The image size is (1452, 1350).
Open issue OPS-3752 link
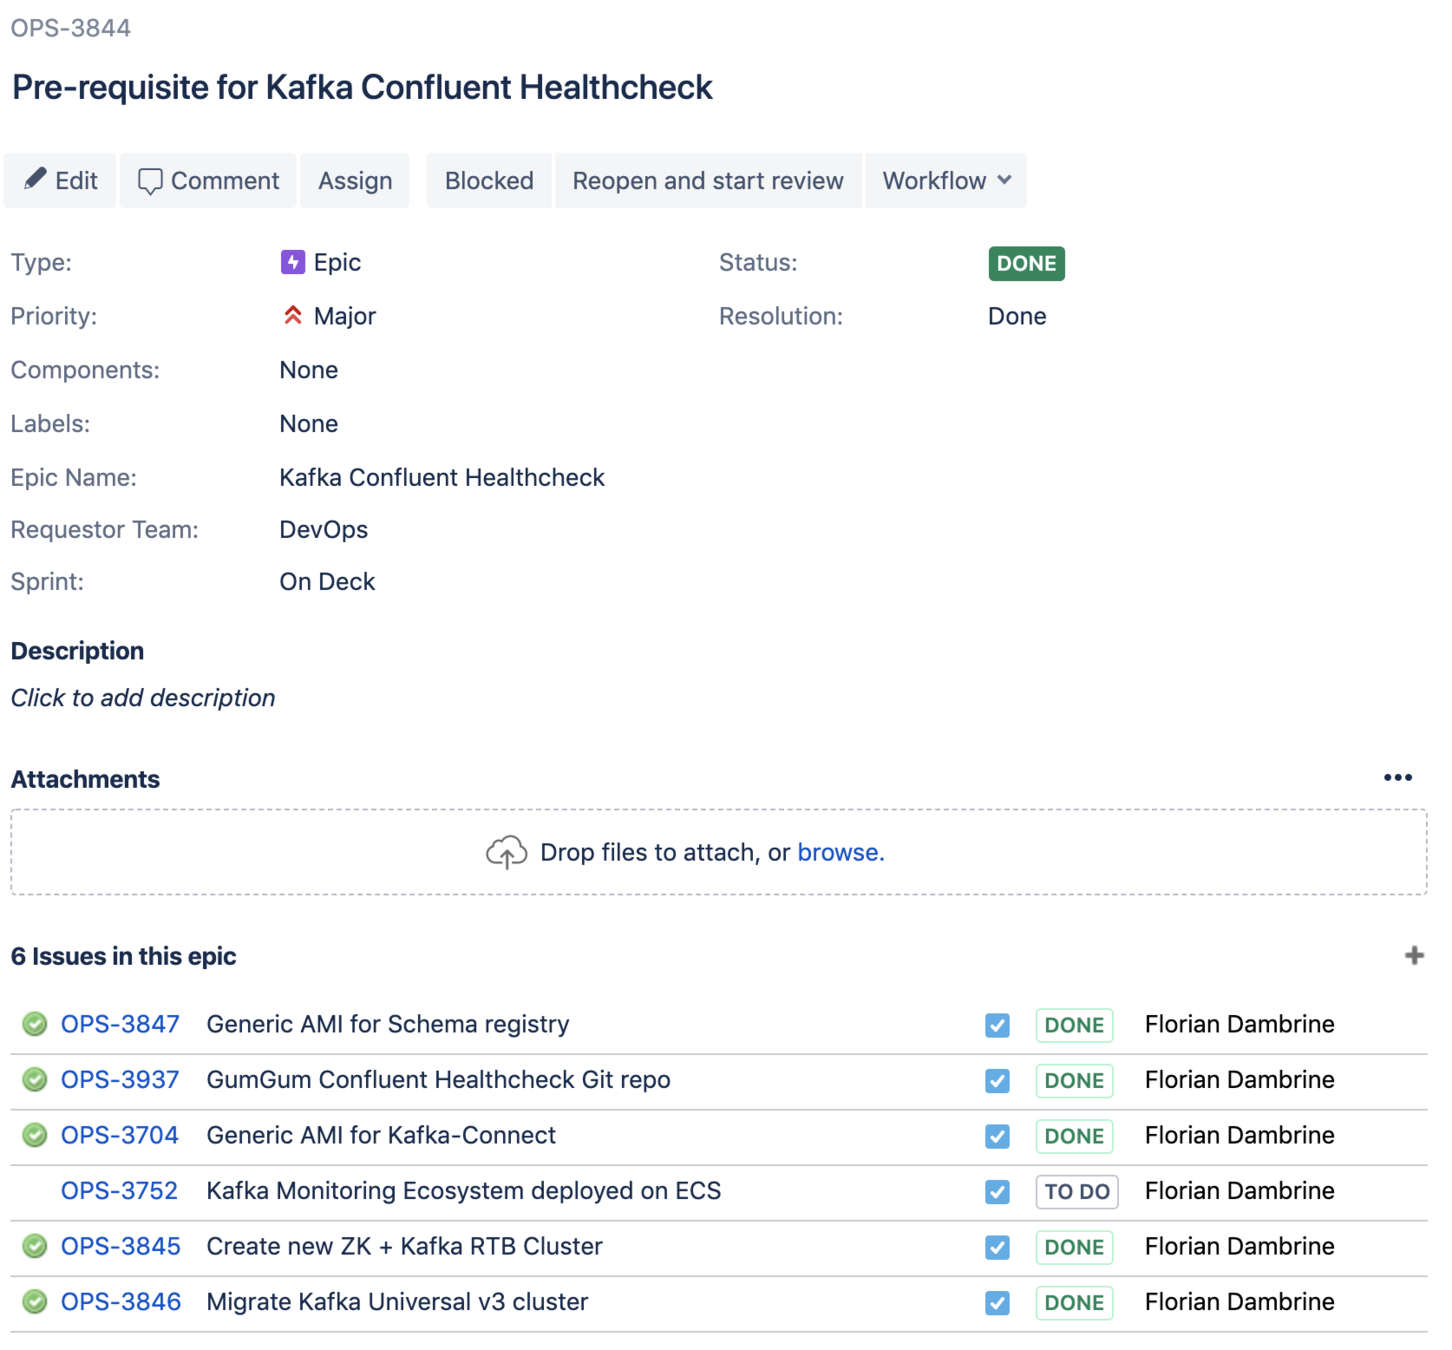[119, 1191]
